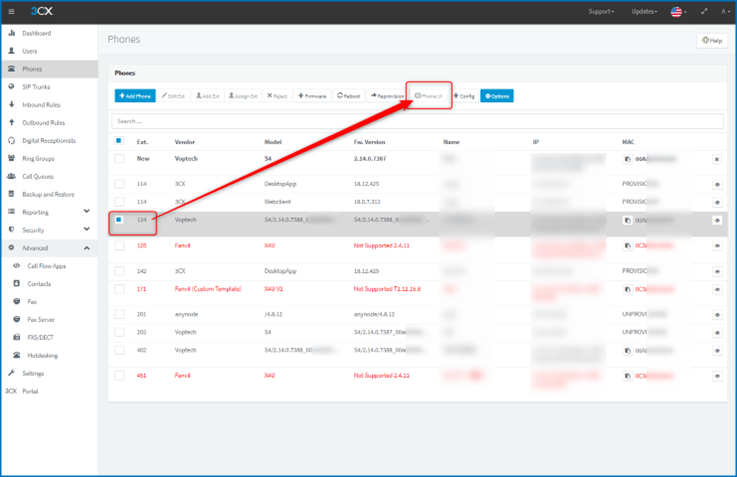The width and height of the screenshot is (737, 477).
Task: Click eye icon for extension 402 row
Action: coord(717,351)
